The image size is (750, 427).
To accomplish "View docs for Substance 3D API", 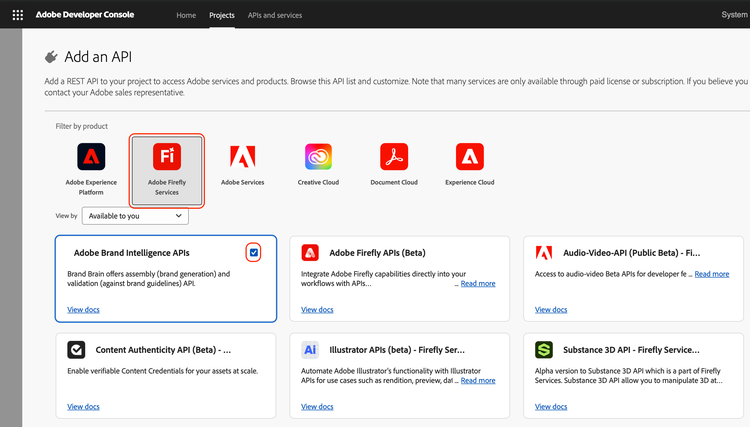I will pyautogui.click(x=551, y=406).
